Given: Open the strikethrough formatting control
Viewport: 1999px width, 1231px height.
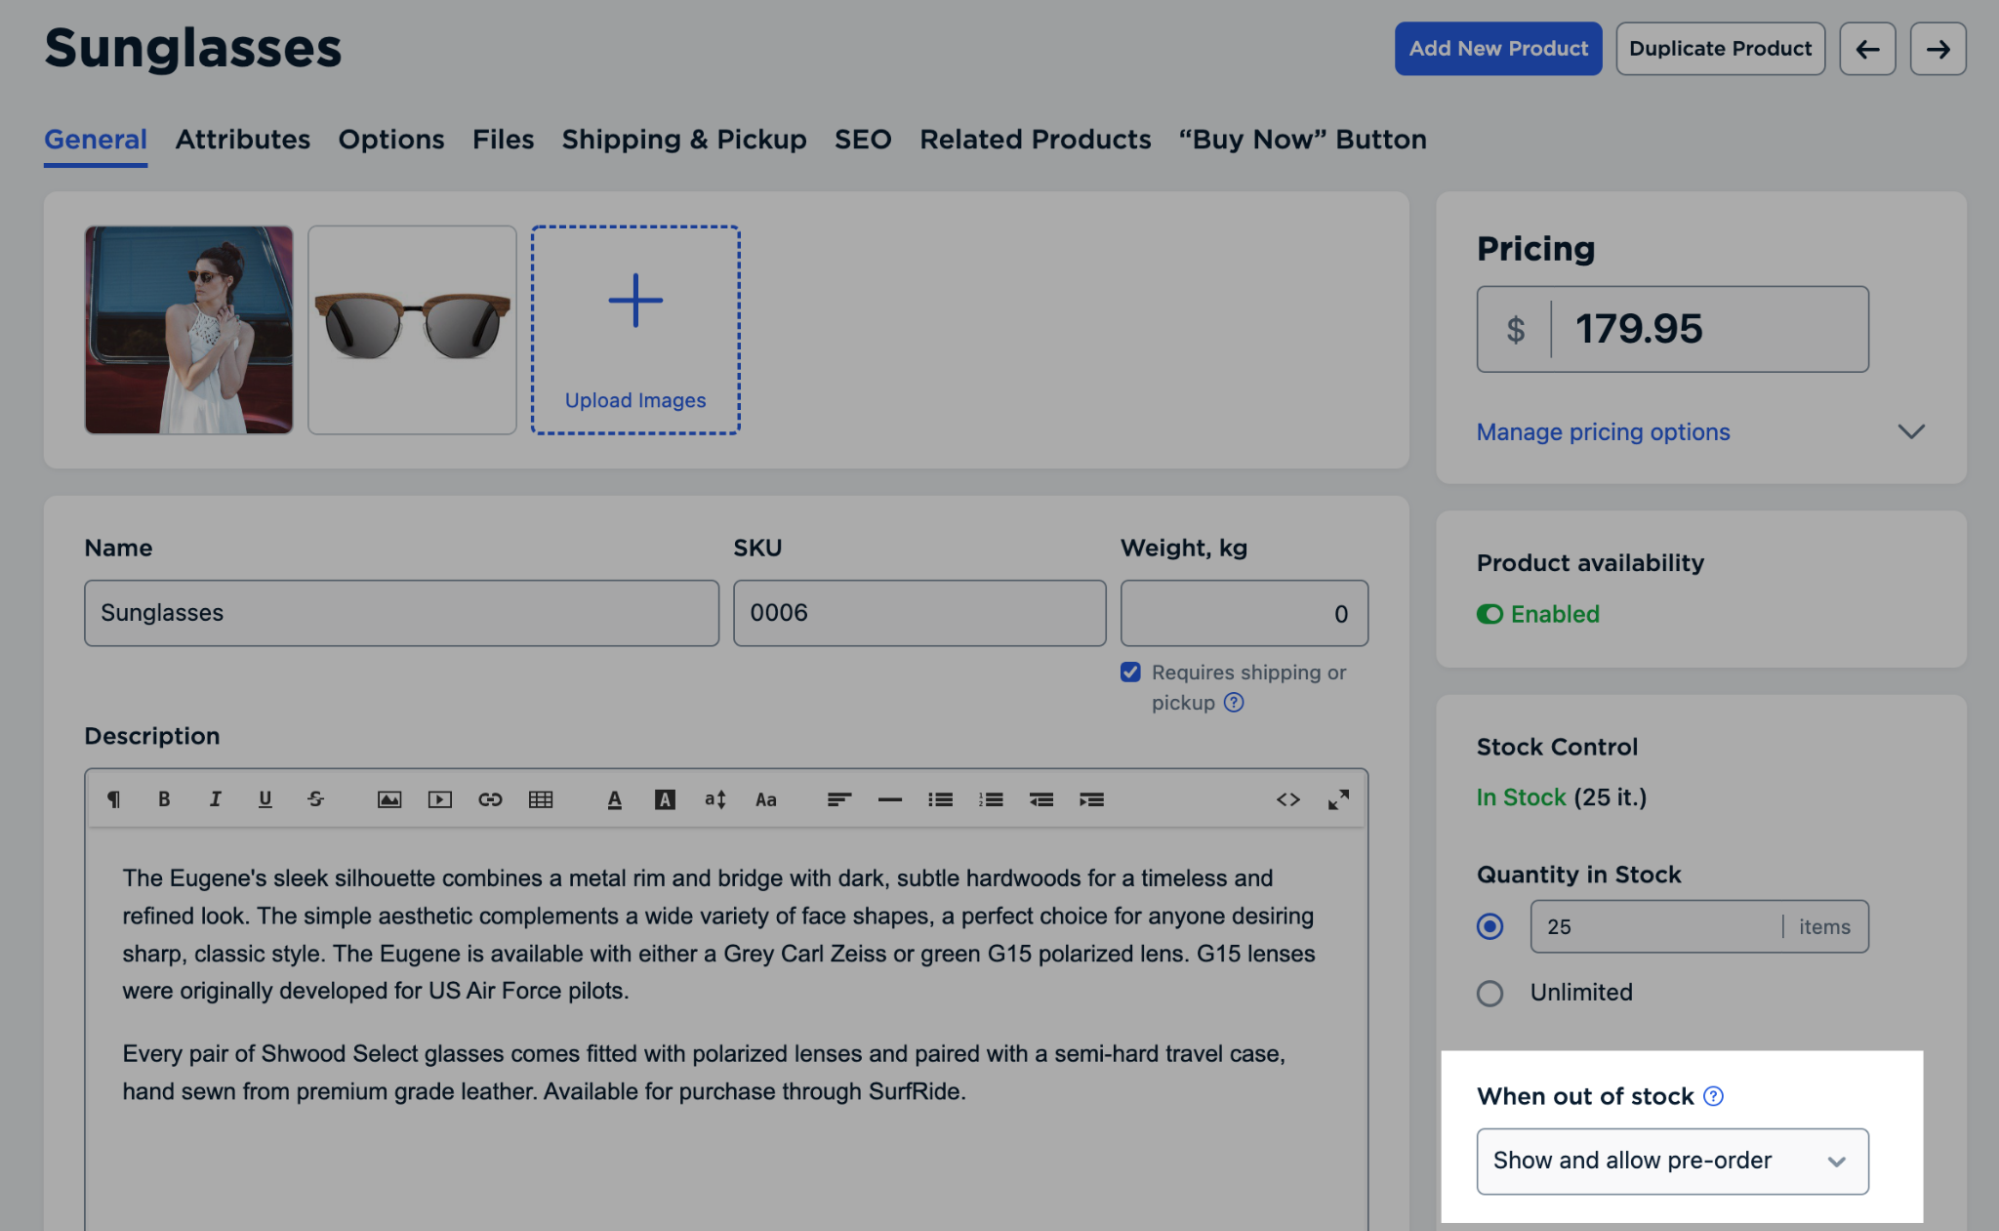Looking at the screenshot, I should pos(315,799).
